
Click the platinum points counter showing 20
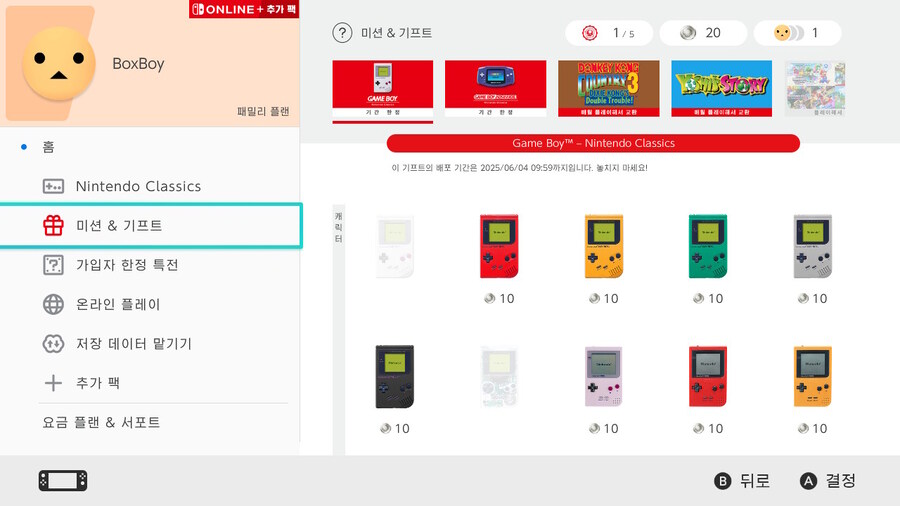click(x=703, y=33)
